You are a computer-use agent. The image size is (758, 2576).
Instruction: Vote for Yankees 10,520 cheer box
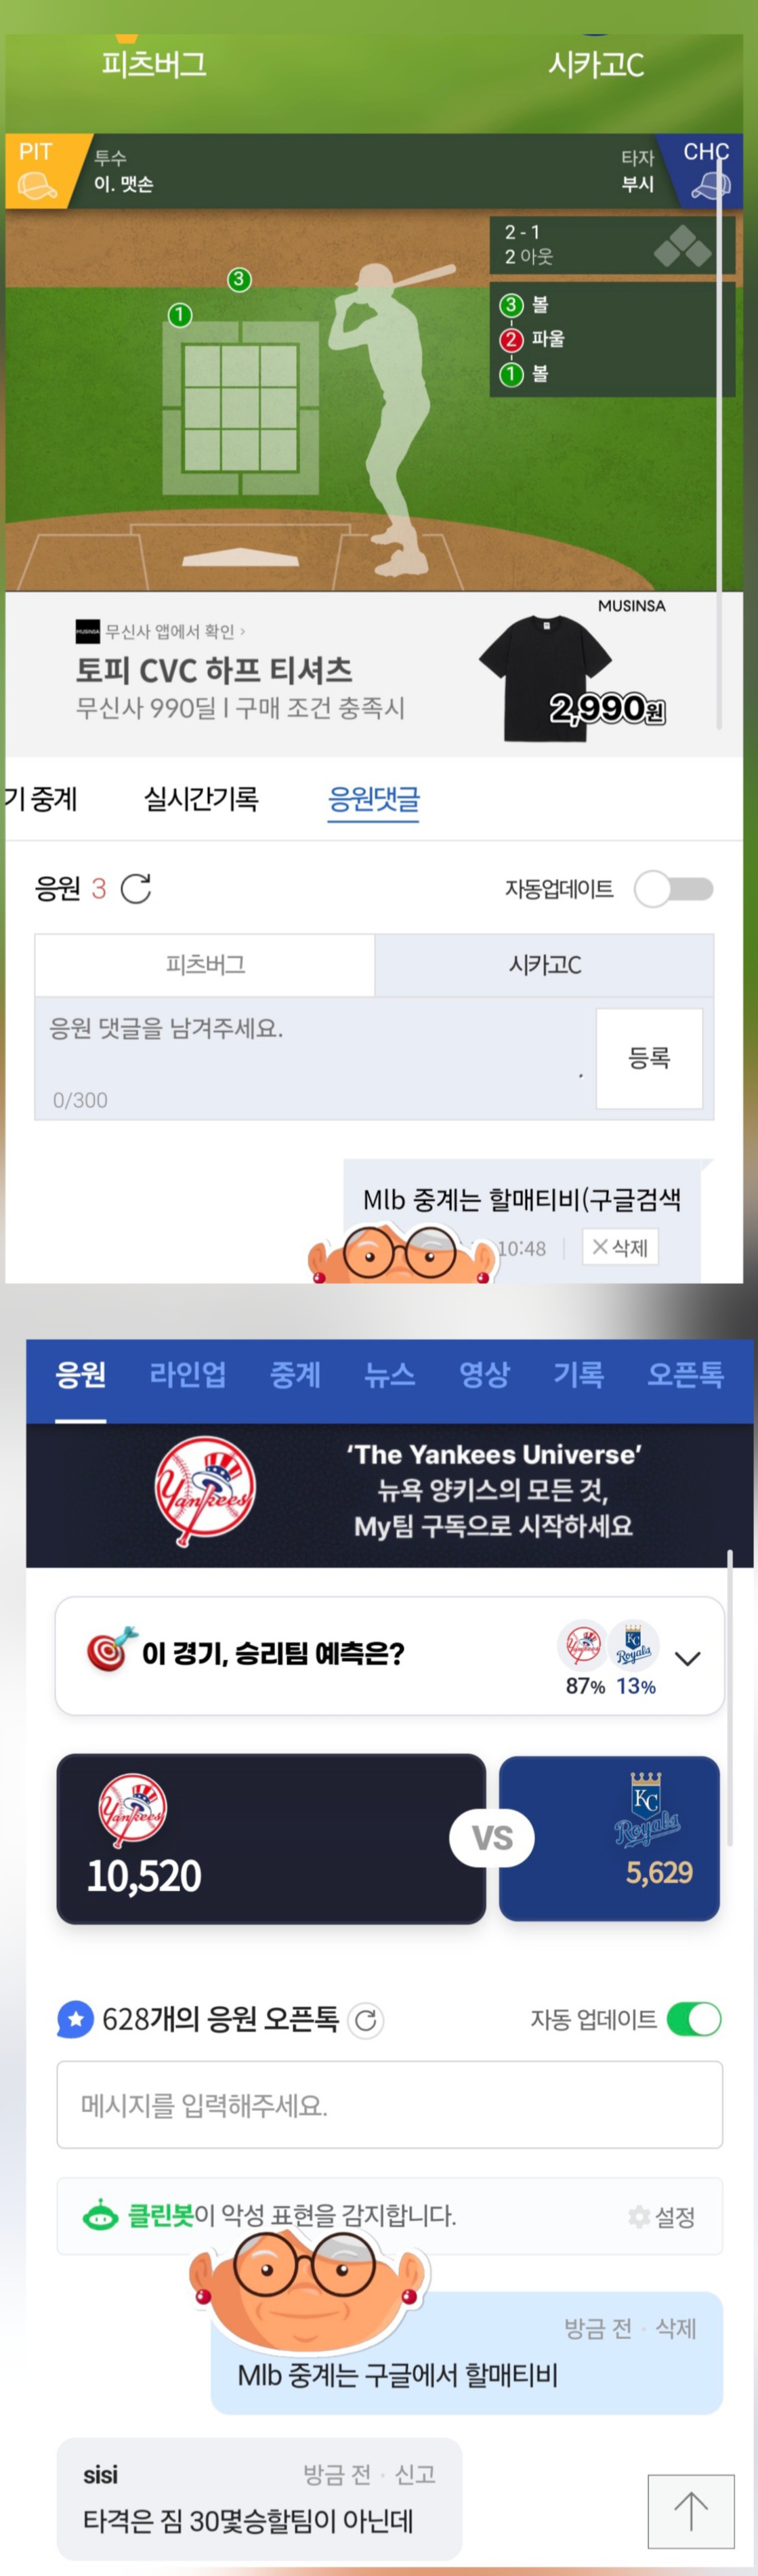pyautogui.click(x=271, y=1838)
